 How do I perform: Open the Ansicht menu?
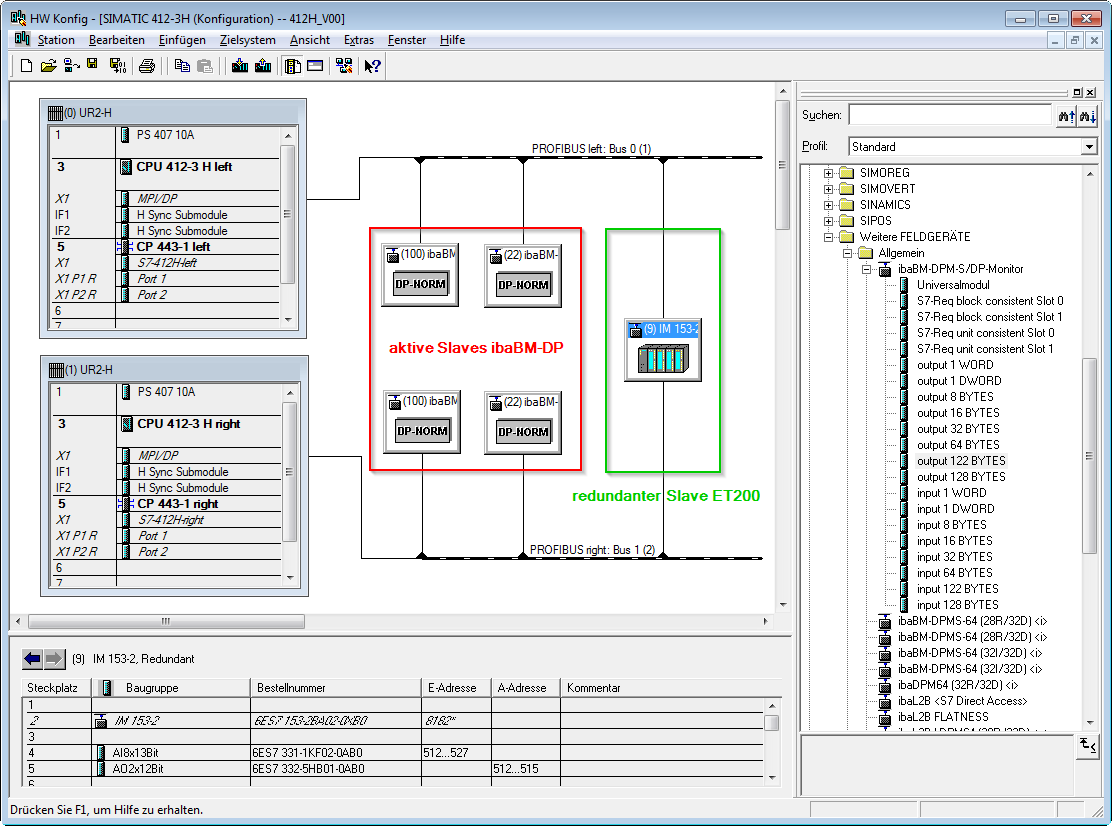click(x=310, y=40)
